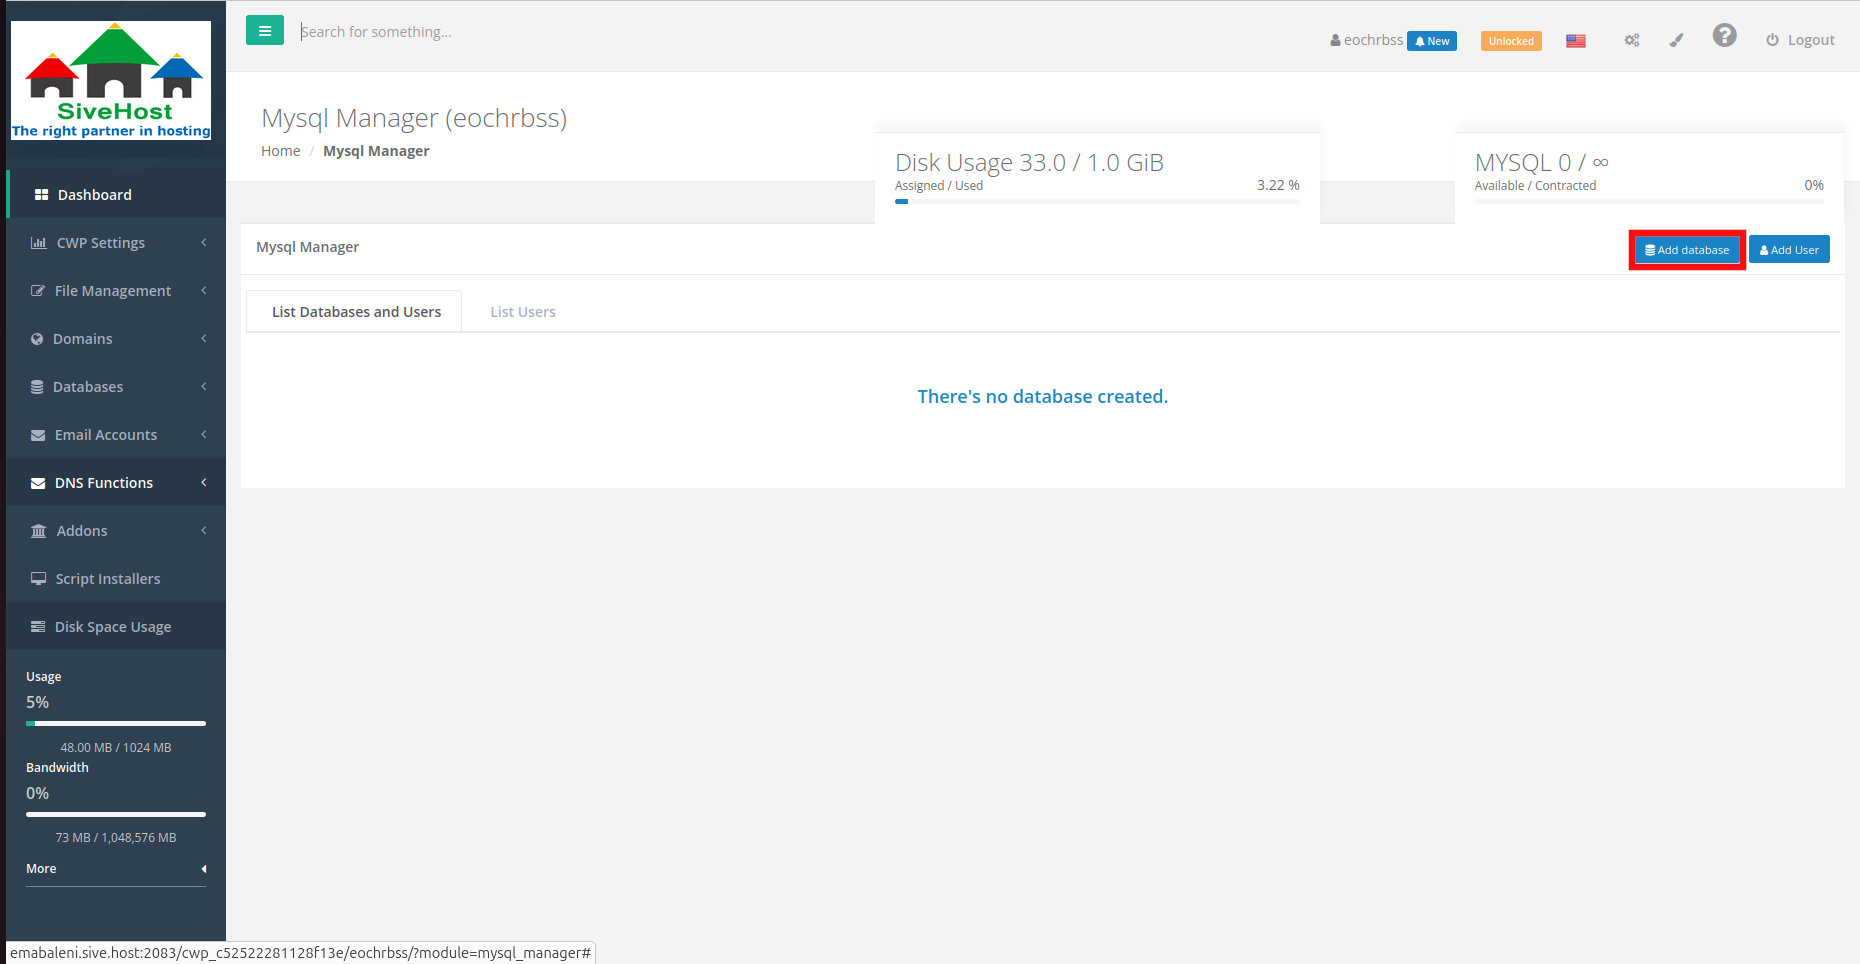Click the Addons bank building icon

point(39,531)
